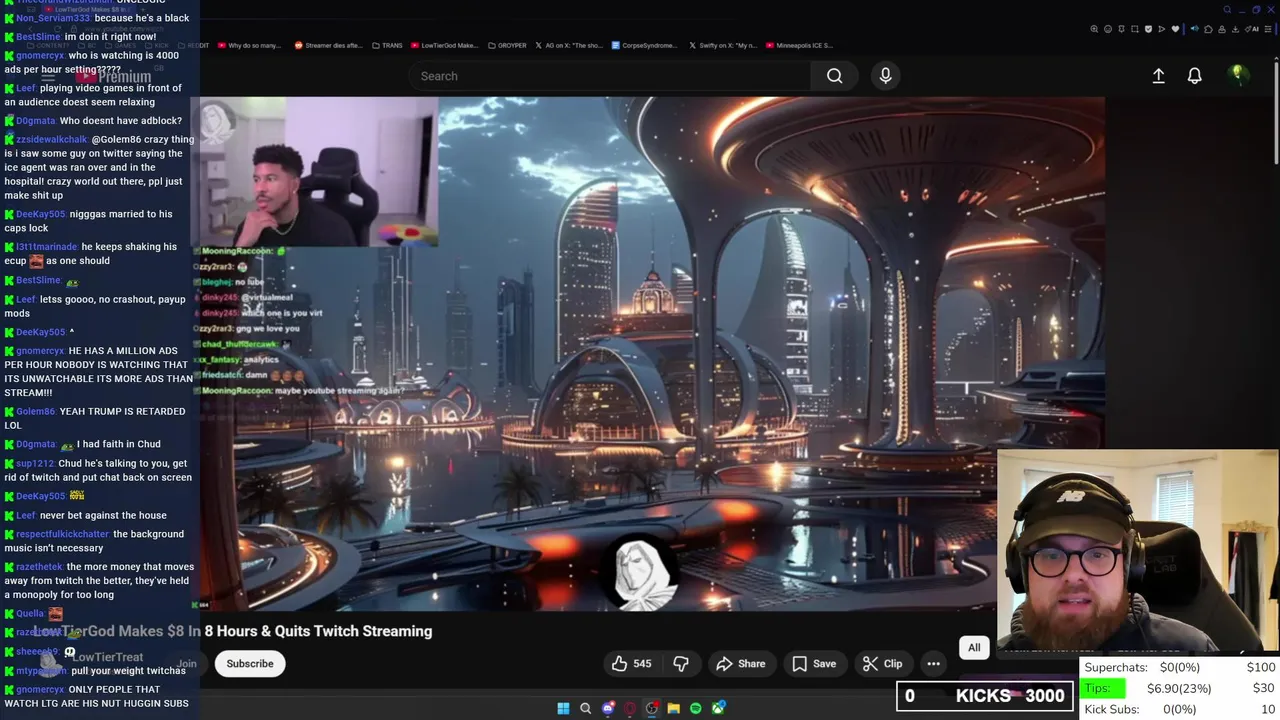Click sup1212 chat username
The width and height of the screenshot is (1280, 720).
click(x=35, y=464)
